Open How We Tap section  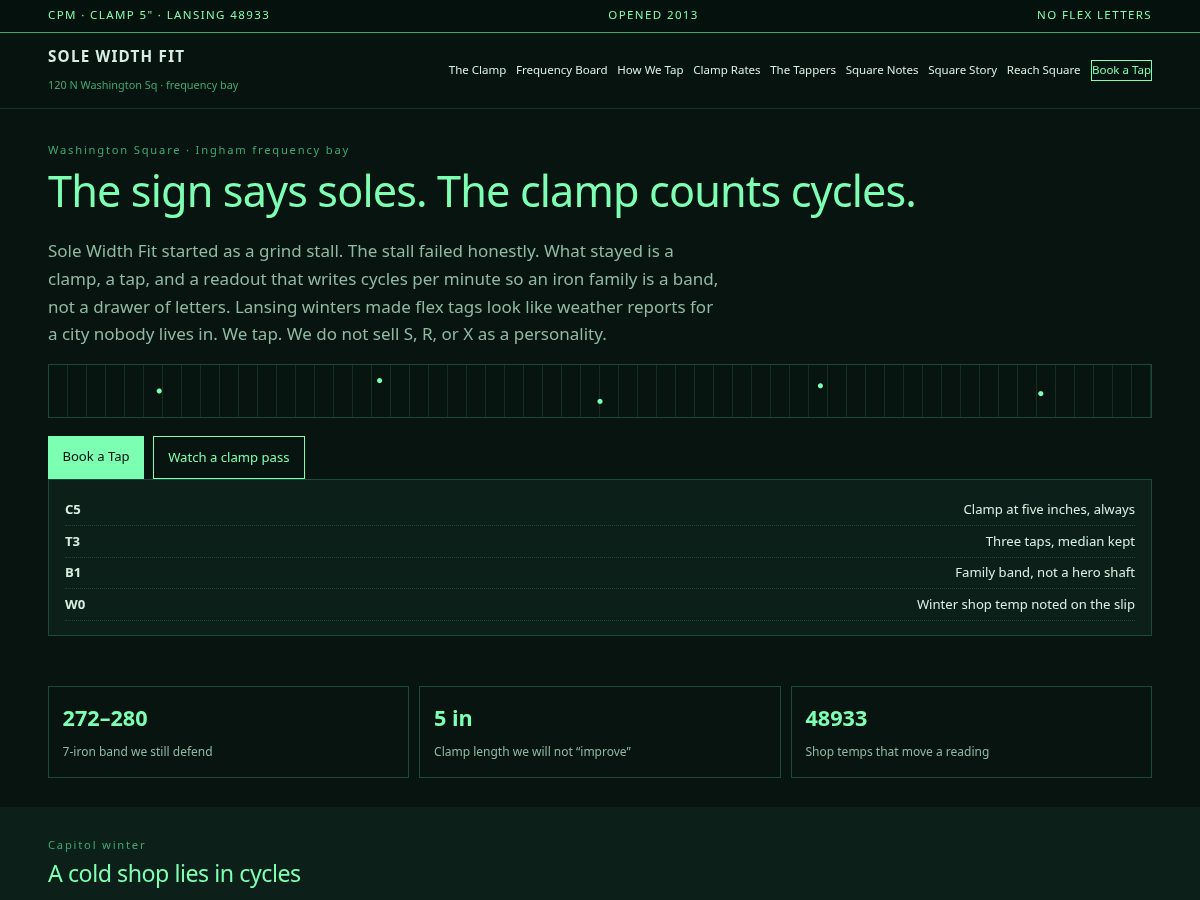650,70
